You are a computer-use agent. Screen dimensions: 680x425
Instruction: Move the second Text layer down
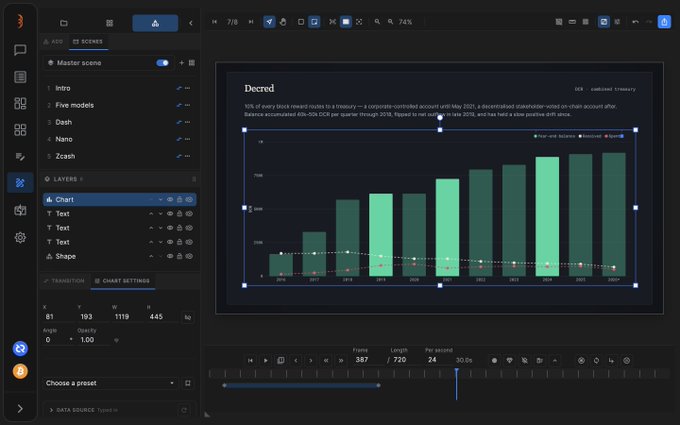click(160, 228)
